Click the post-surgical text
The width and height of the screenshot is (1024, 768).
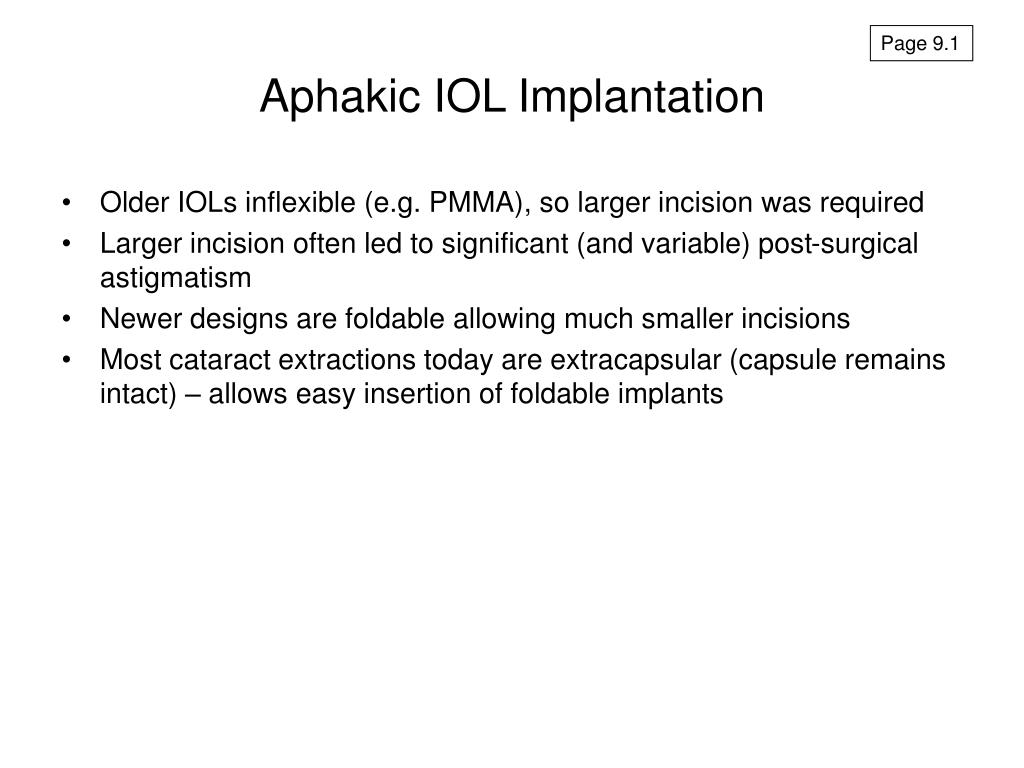[838, 244]
